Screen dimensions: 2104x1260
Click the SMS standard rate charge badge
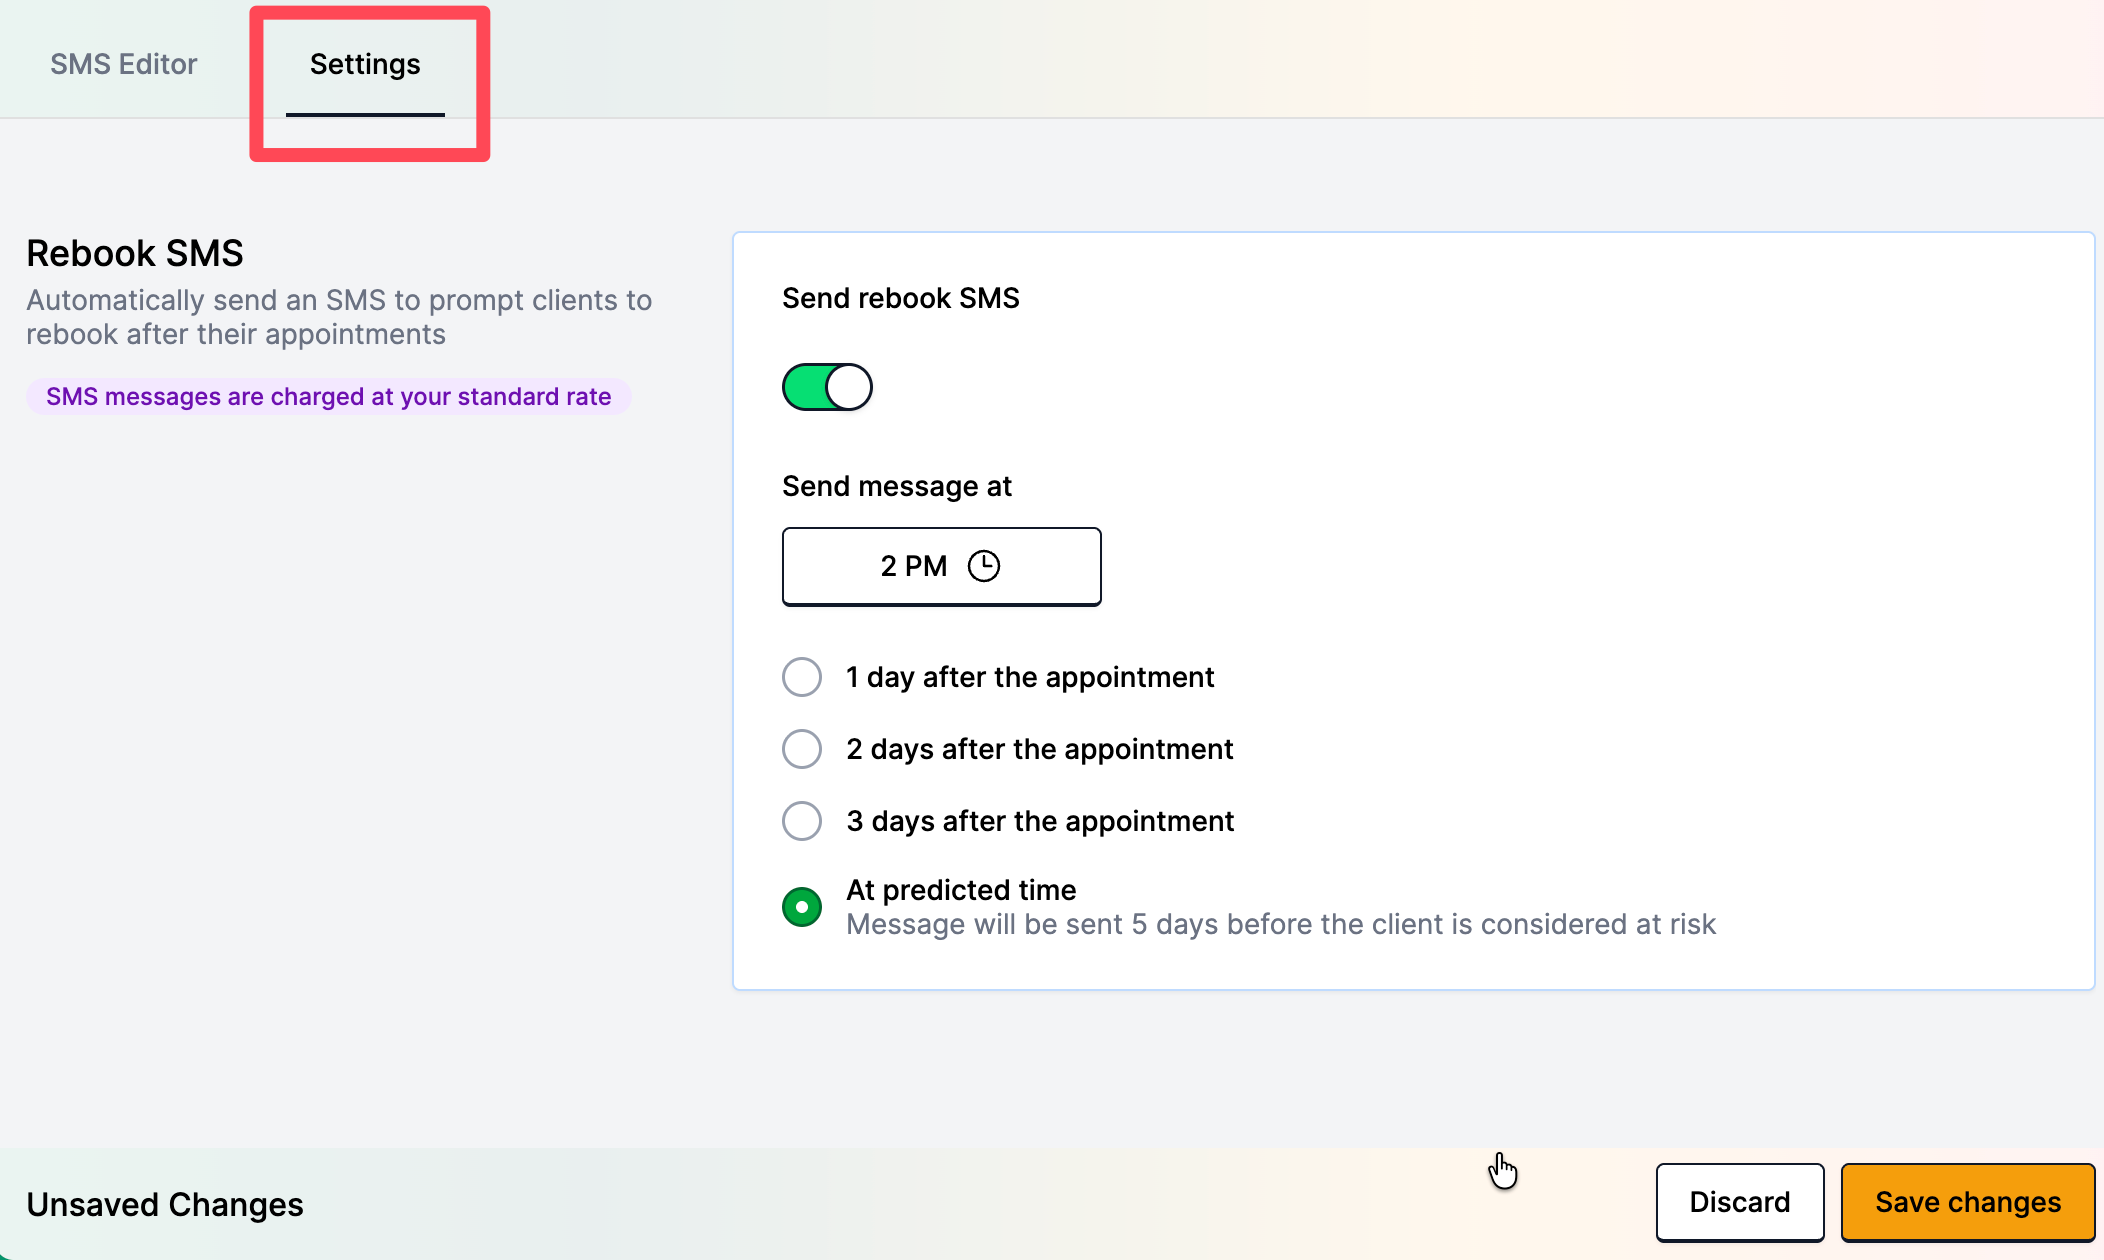(x=328, y=397)
